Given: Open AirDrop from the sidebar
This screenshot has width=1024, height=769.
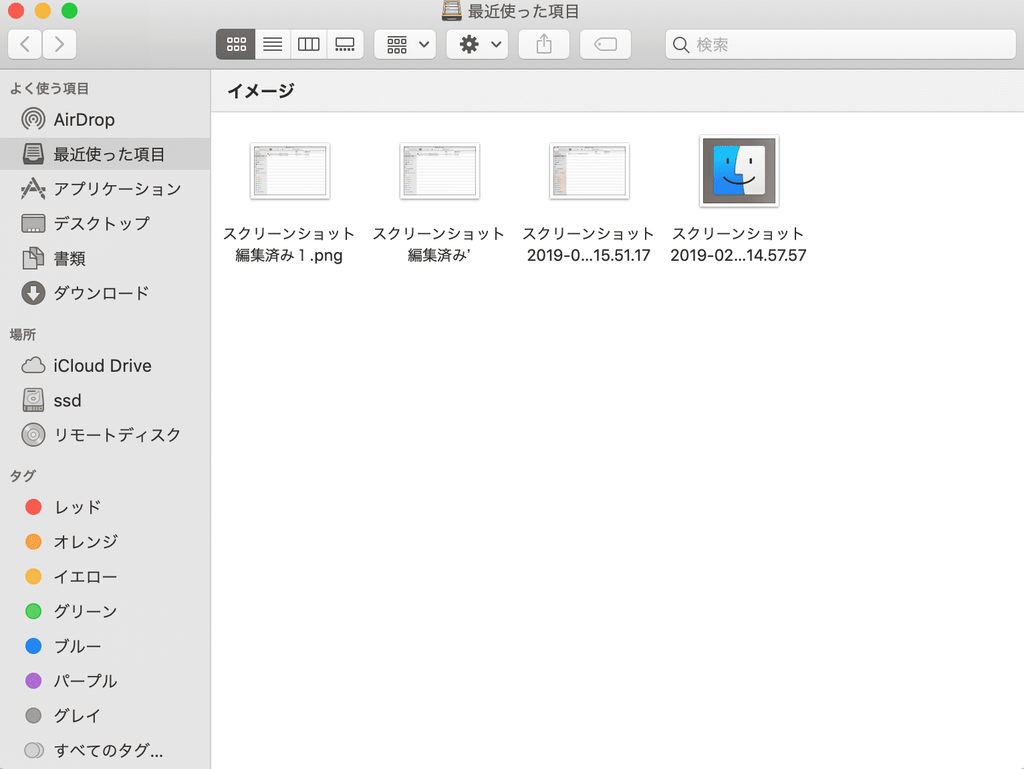Looking at the screenshot, I should click(x=84, y=119).
